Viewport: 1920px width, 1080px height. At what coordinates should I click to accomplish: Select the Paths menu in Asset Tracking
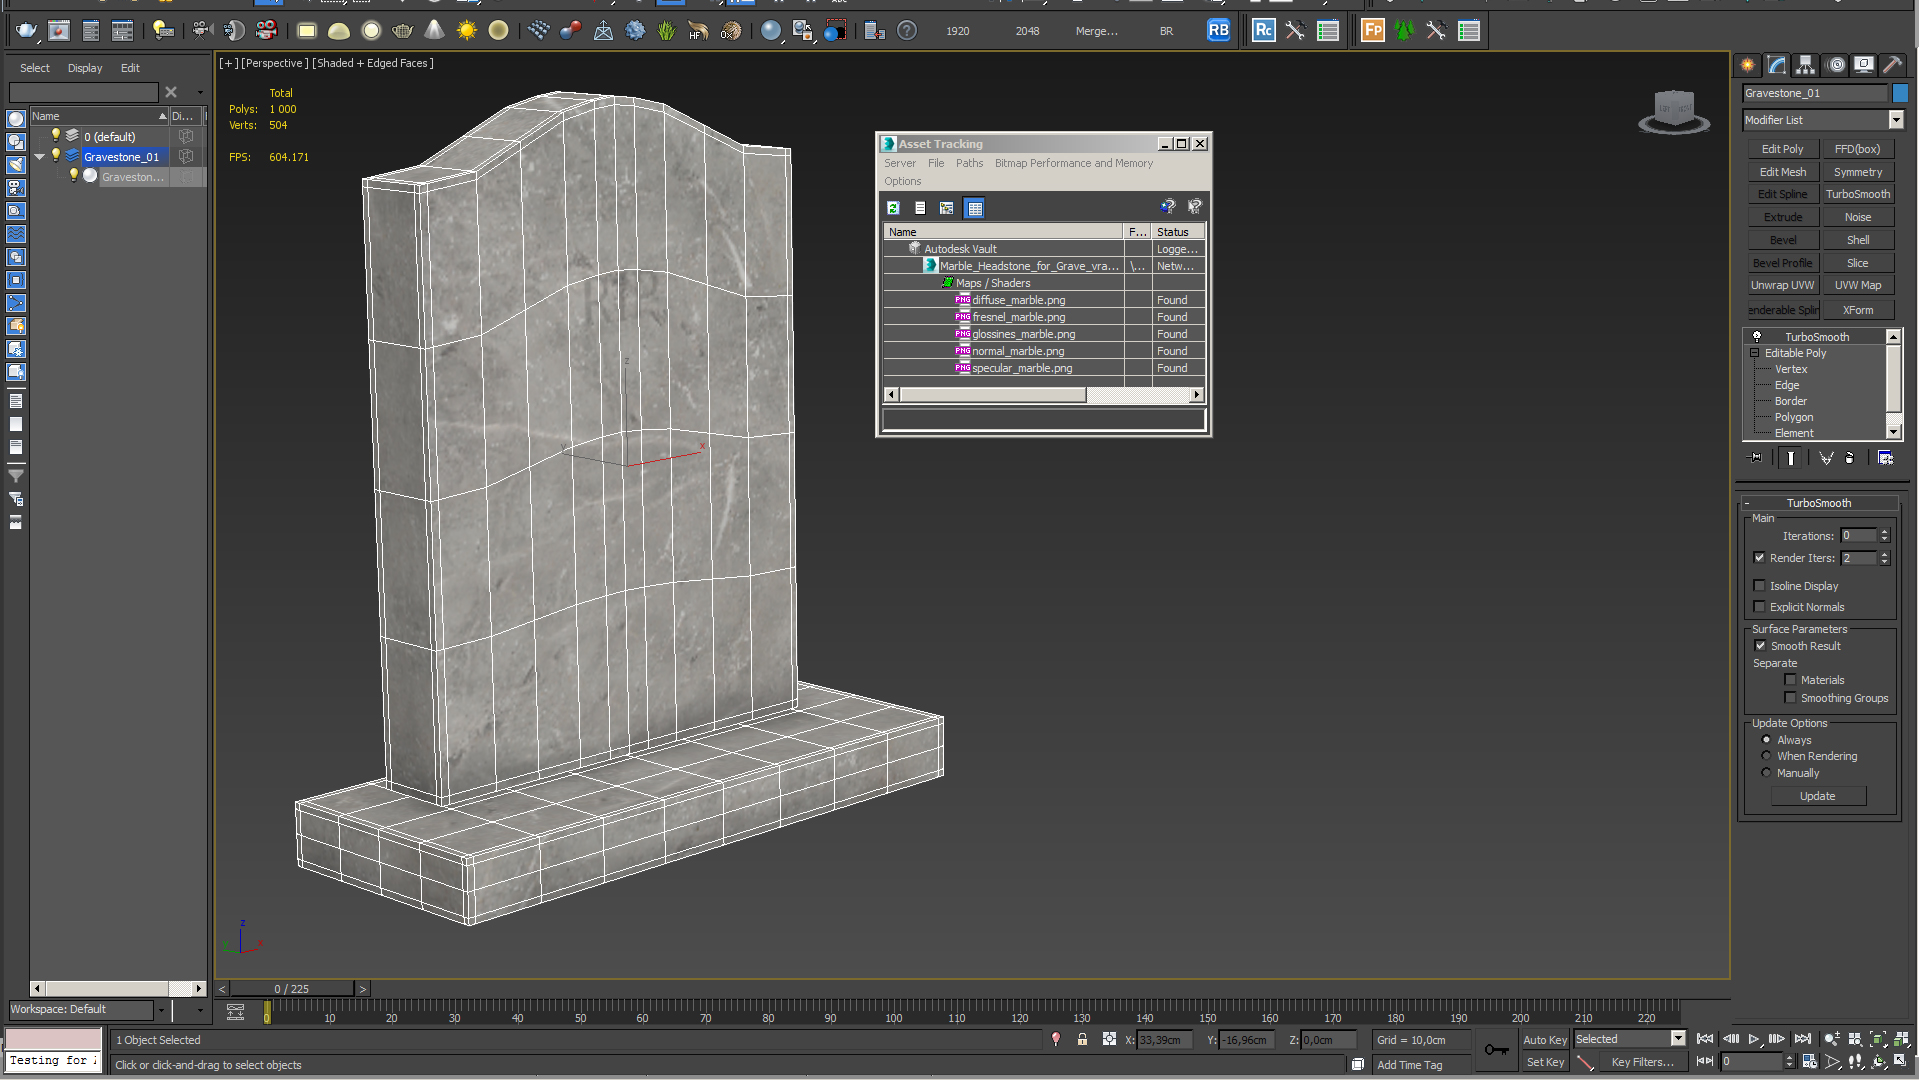pos(967,164)
